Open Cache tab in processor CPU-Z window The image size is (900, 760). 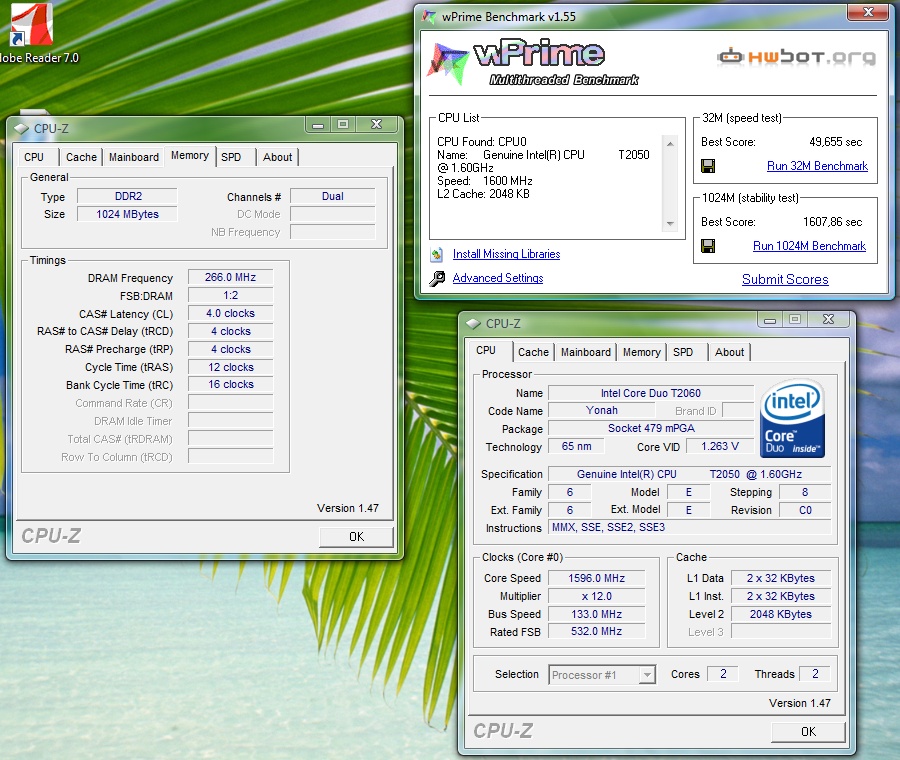point(533,352)
